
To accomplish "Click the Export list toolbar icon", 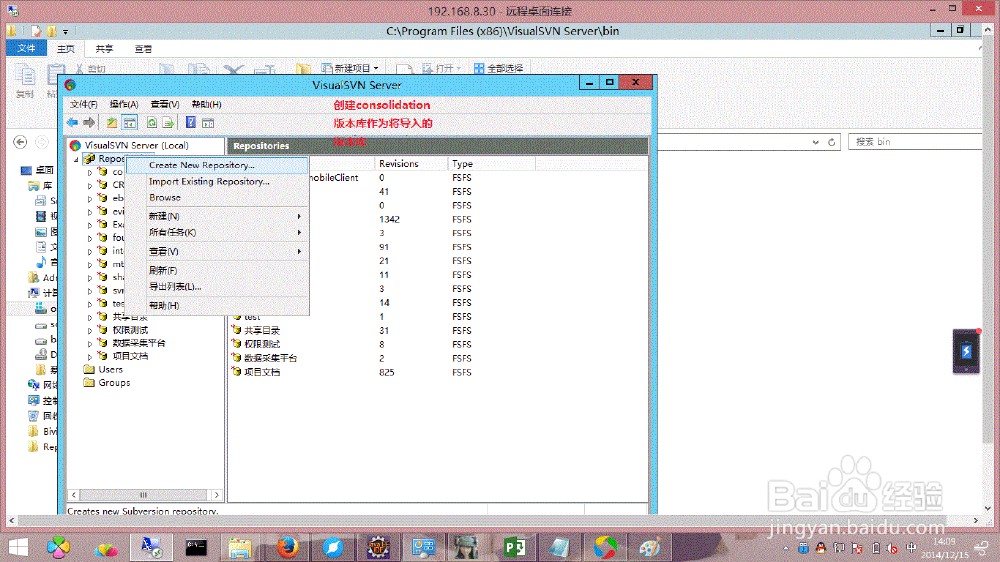I will (x=168, y=122).
